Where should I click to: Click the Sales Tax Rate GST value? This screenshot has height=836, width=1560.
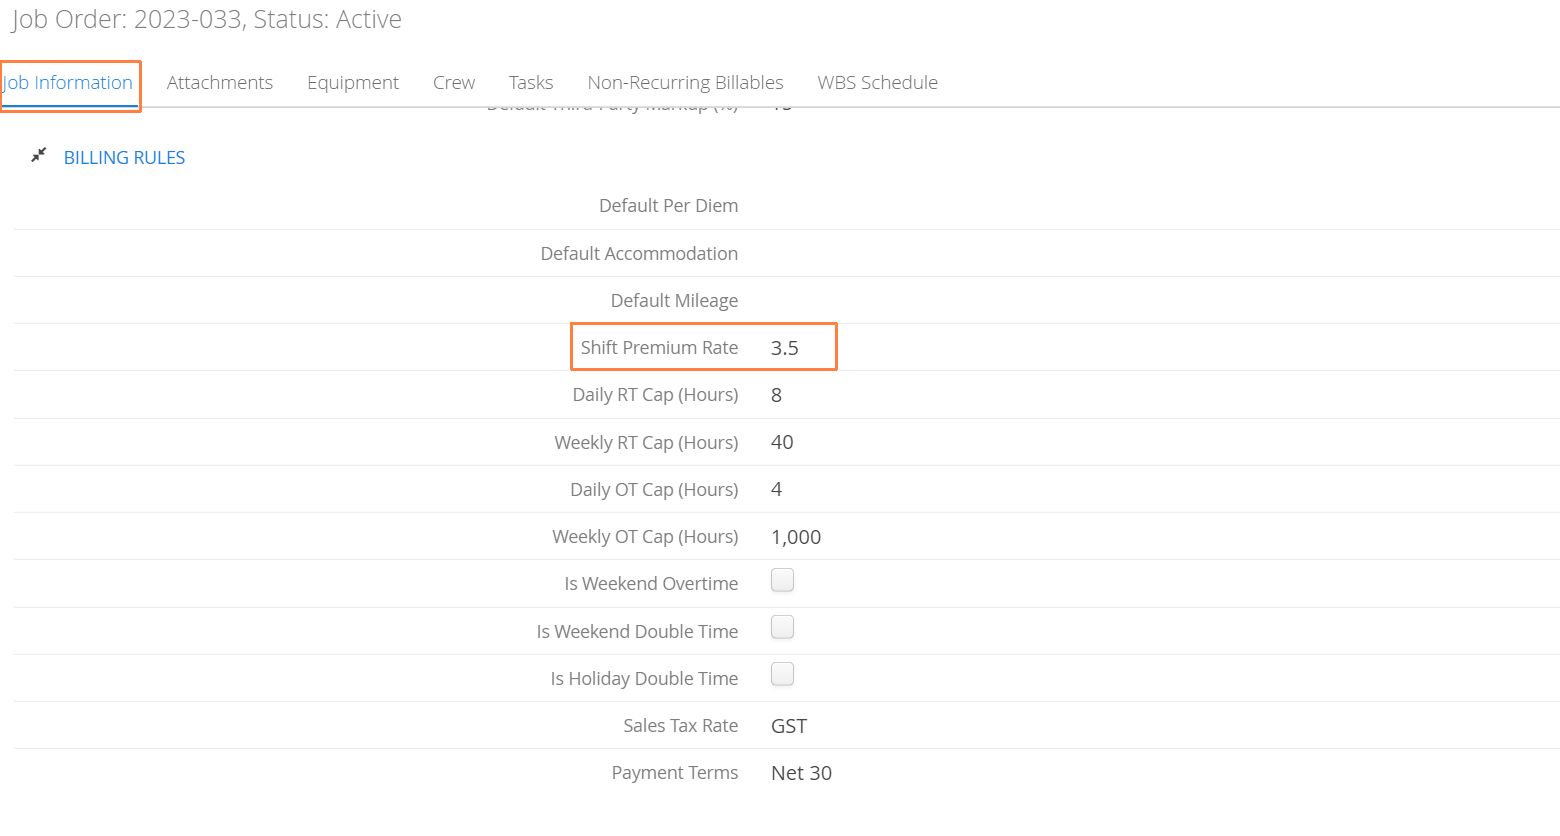(789, 726)
